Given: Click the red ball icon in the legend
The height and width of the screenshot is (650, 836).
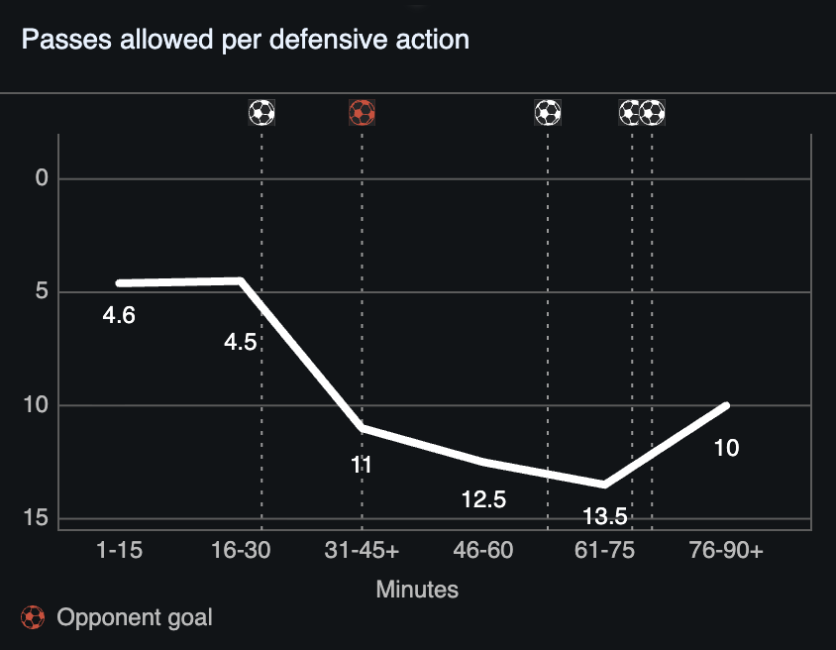Looking at the screenshot, I should coord(33,617).
